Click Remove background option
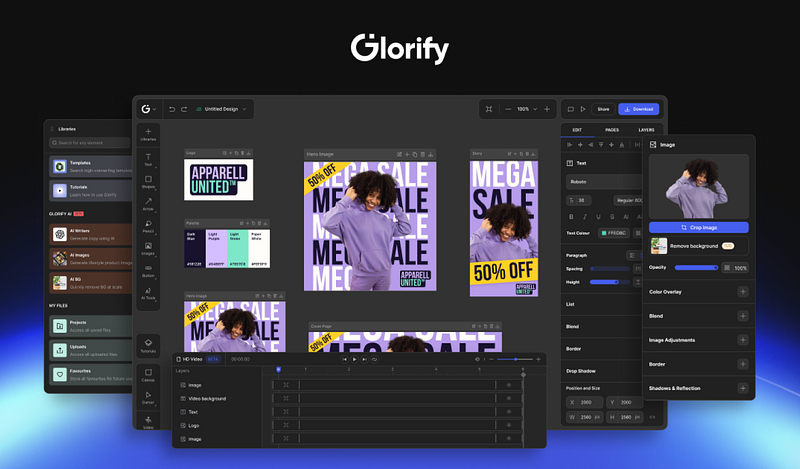Screen dimensions: 800x469 pos(698,246)
